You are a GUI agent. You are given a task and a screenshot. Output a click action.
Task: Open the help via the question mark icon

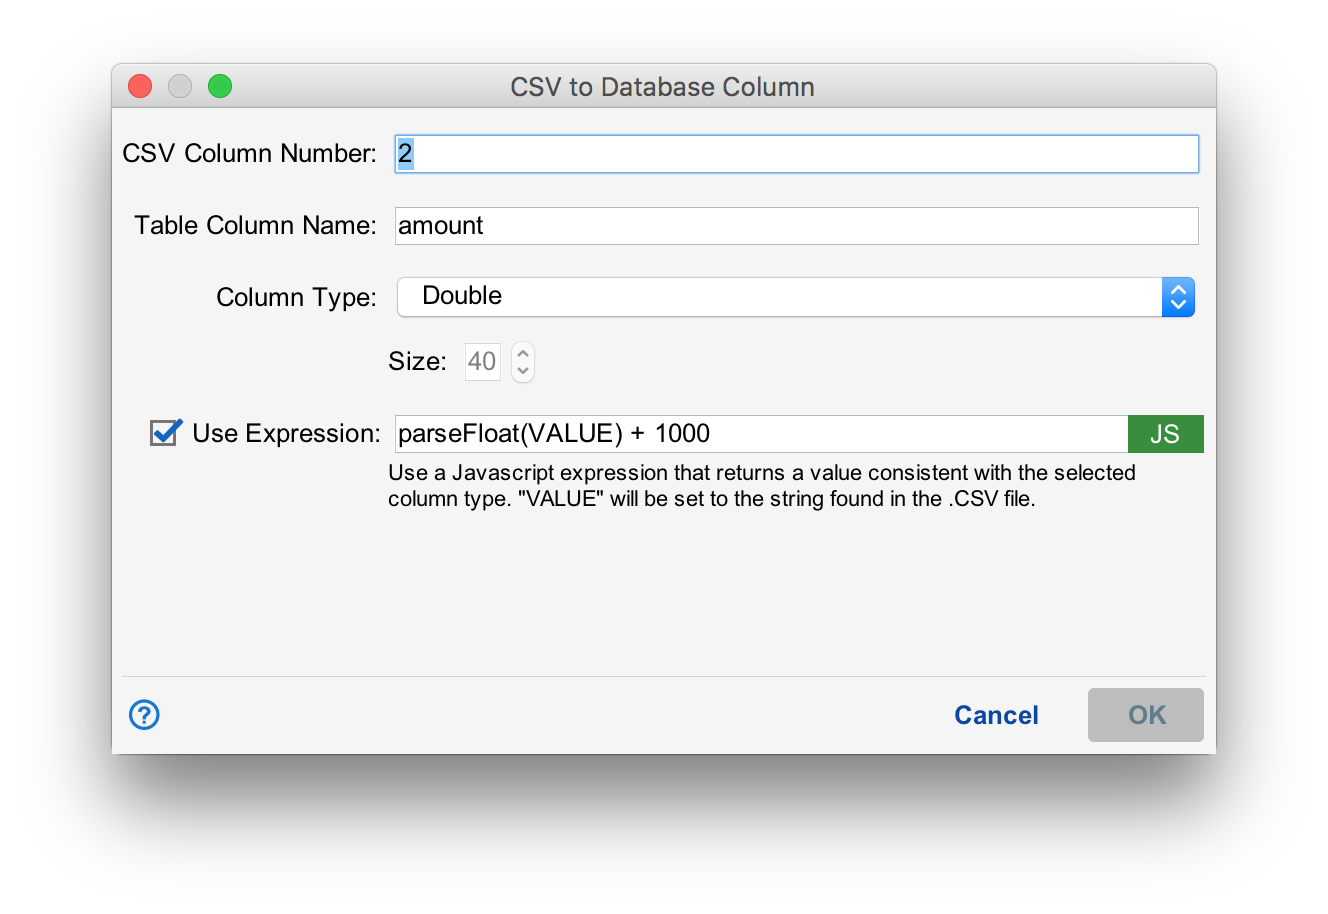143,714
